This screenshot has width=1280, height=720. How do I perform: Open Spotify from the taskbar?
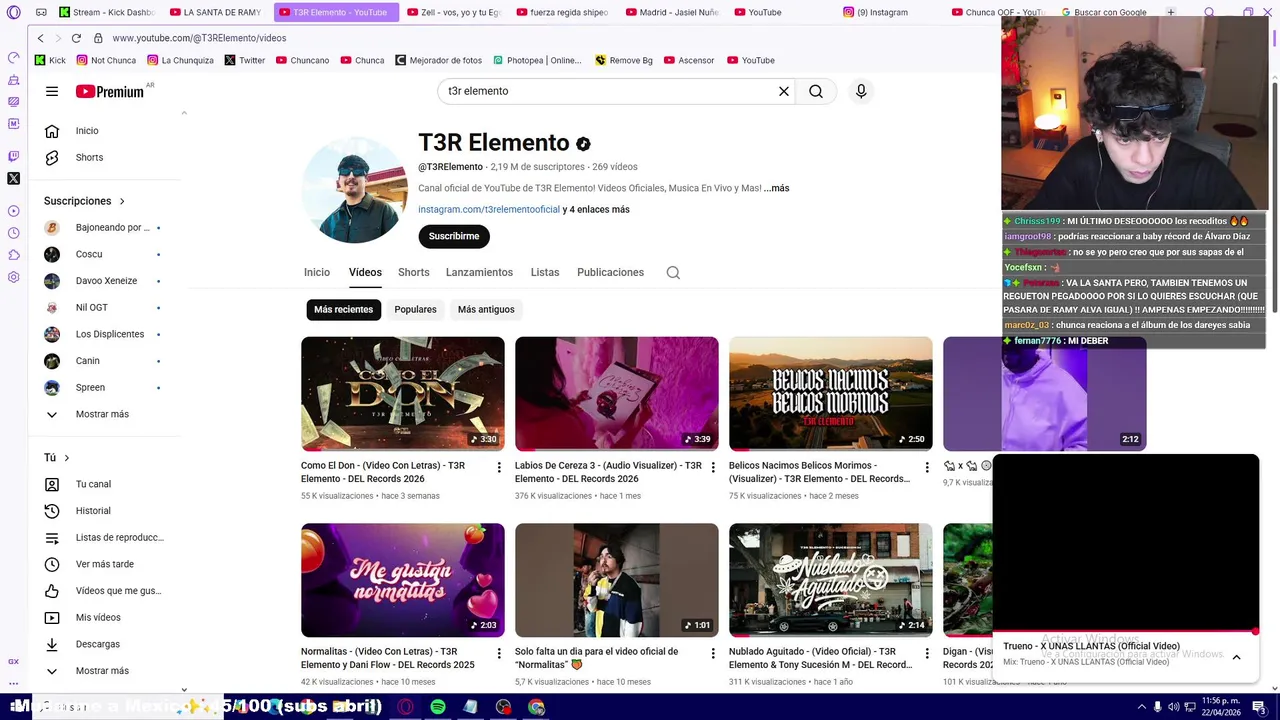438,707
